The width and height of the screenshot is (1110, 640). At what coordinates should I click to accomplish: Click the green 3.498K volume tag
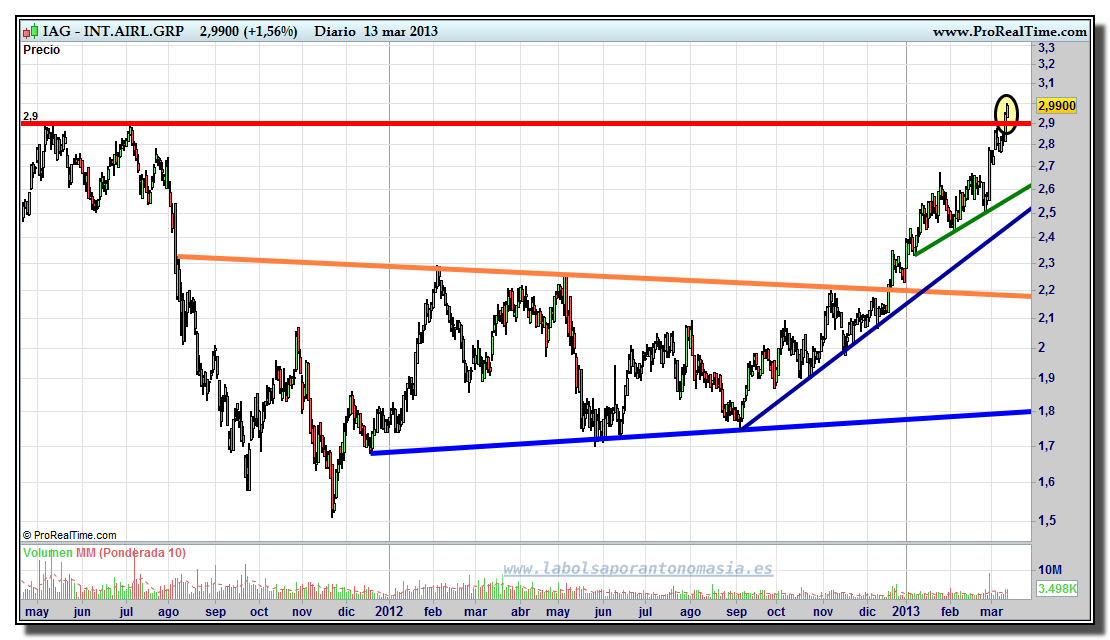[x=1057, y=587]
